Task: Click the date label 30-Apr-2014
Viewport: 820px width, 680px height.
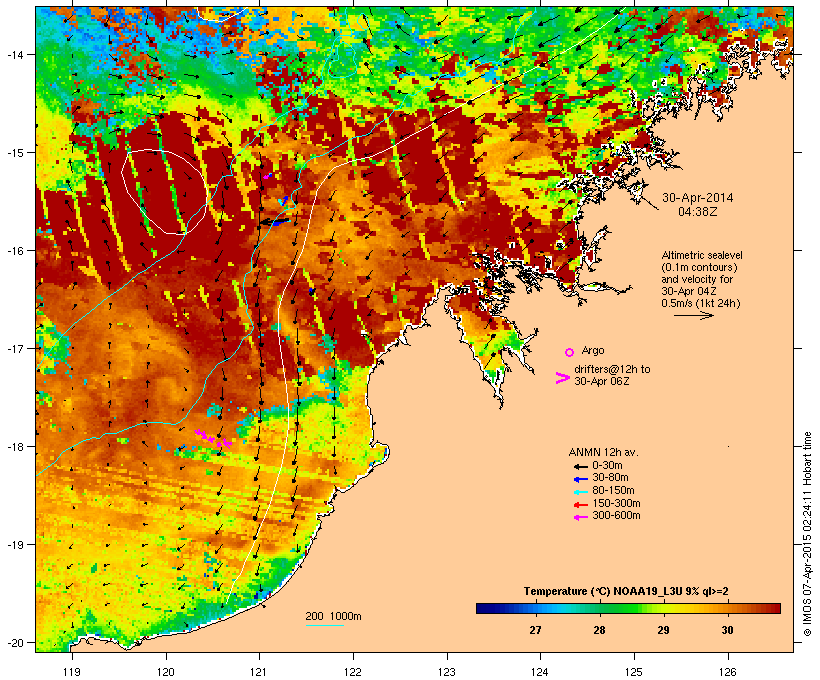Action: tap(698, 198)
